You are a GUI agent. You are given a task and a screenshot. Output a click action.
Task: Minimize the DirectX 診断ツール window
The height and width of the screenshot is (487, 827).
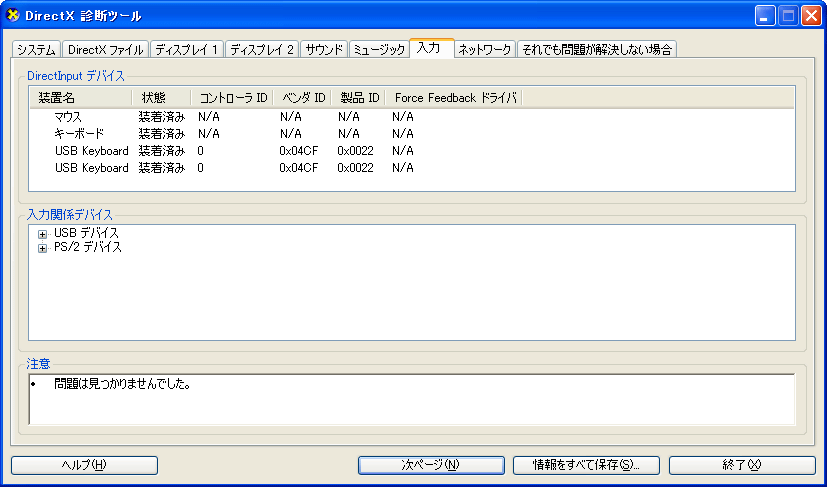[x=765, y=15]
